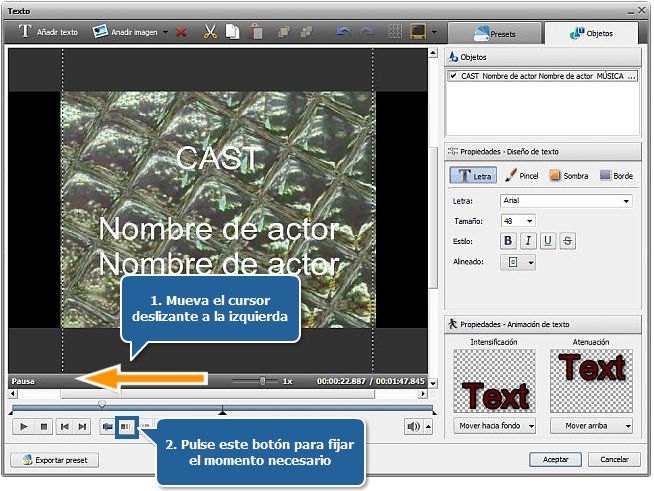Click the Aceptar button
Screen dimensions: 654x491
[x=554, y=460]
